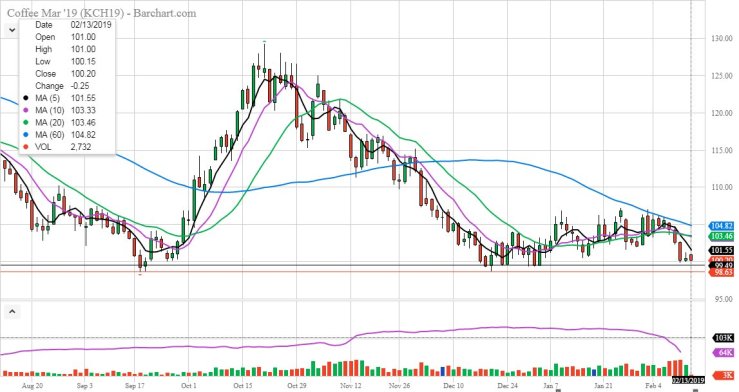
Task: Select the 101.55 black price label
Action: [721, 250]
